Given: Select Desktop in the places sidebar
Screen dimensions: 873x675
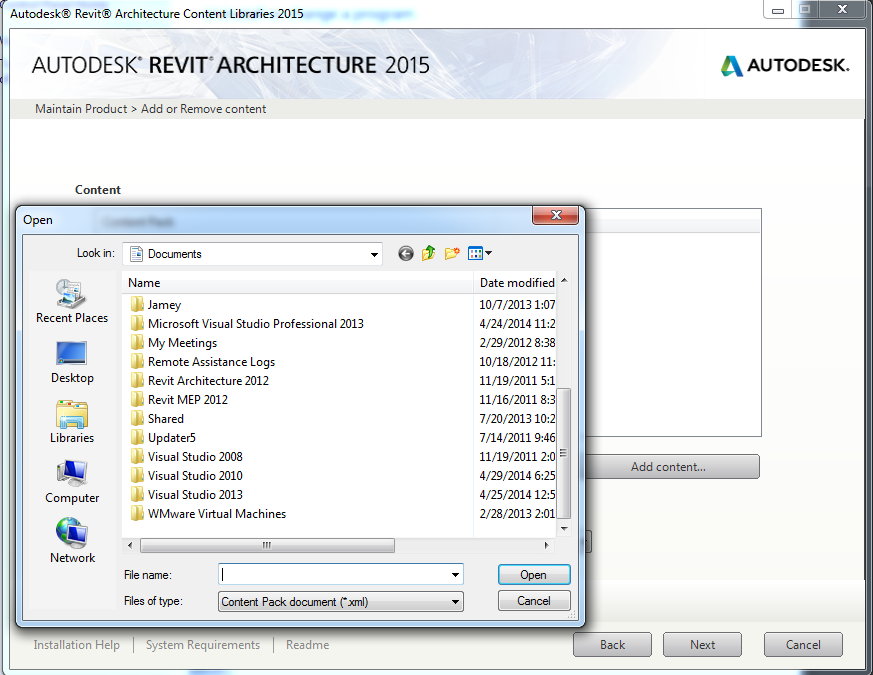Looking at the screenshot, I should click(x=72, y=361).
